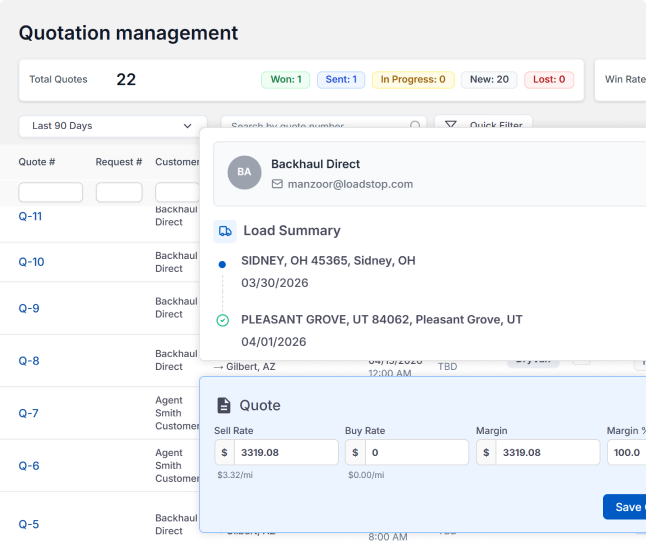This screenshot has height=550, width=646.
Task: Open quote Q-10 link
Action: pos(31,262)
